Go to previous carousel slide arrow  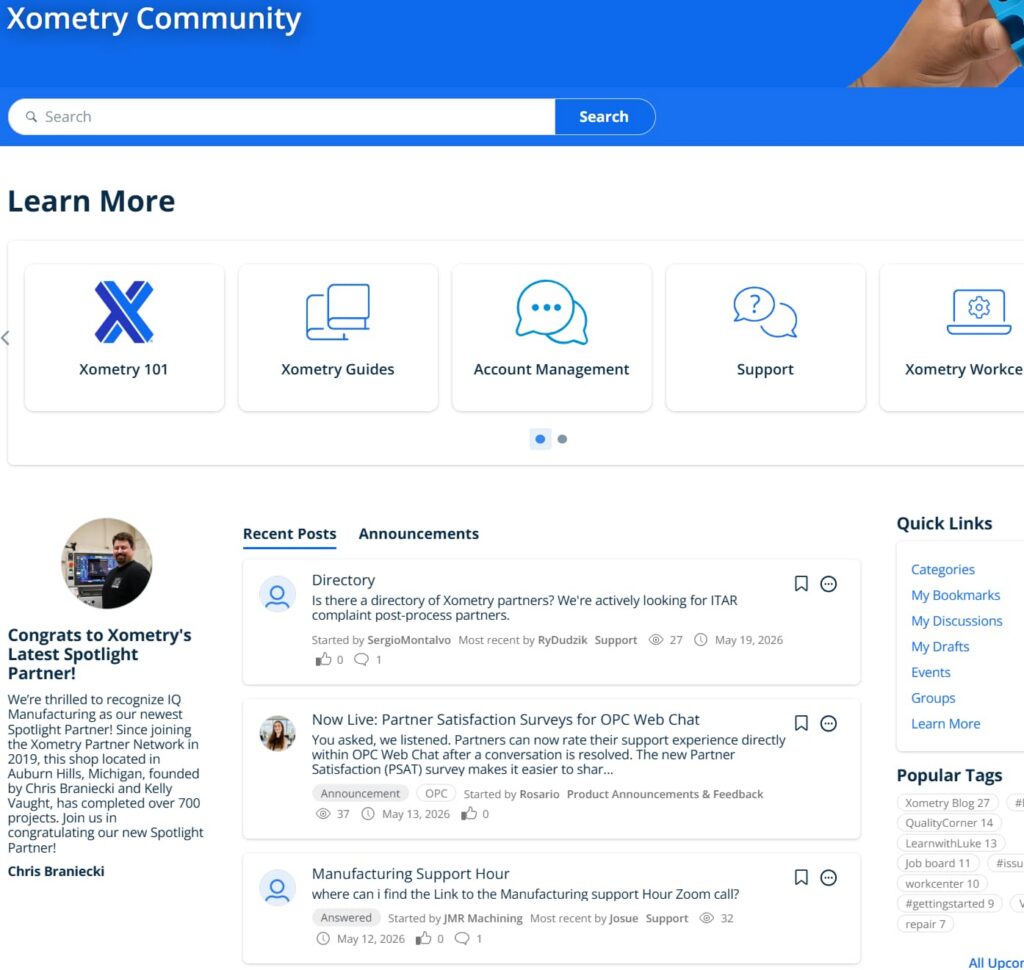tap(6, 338)
